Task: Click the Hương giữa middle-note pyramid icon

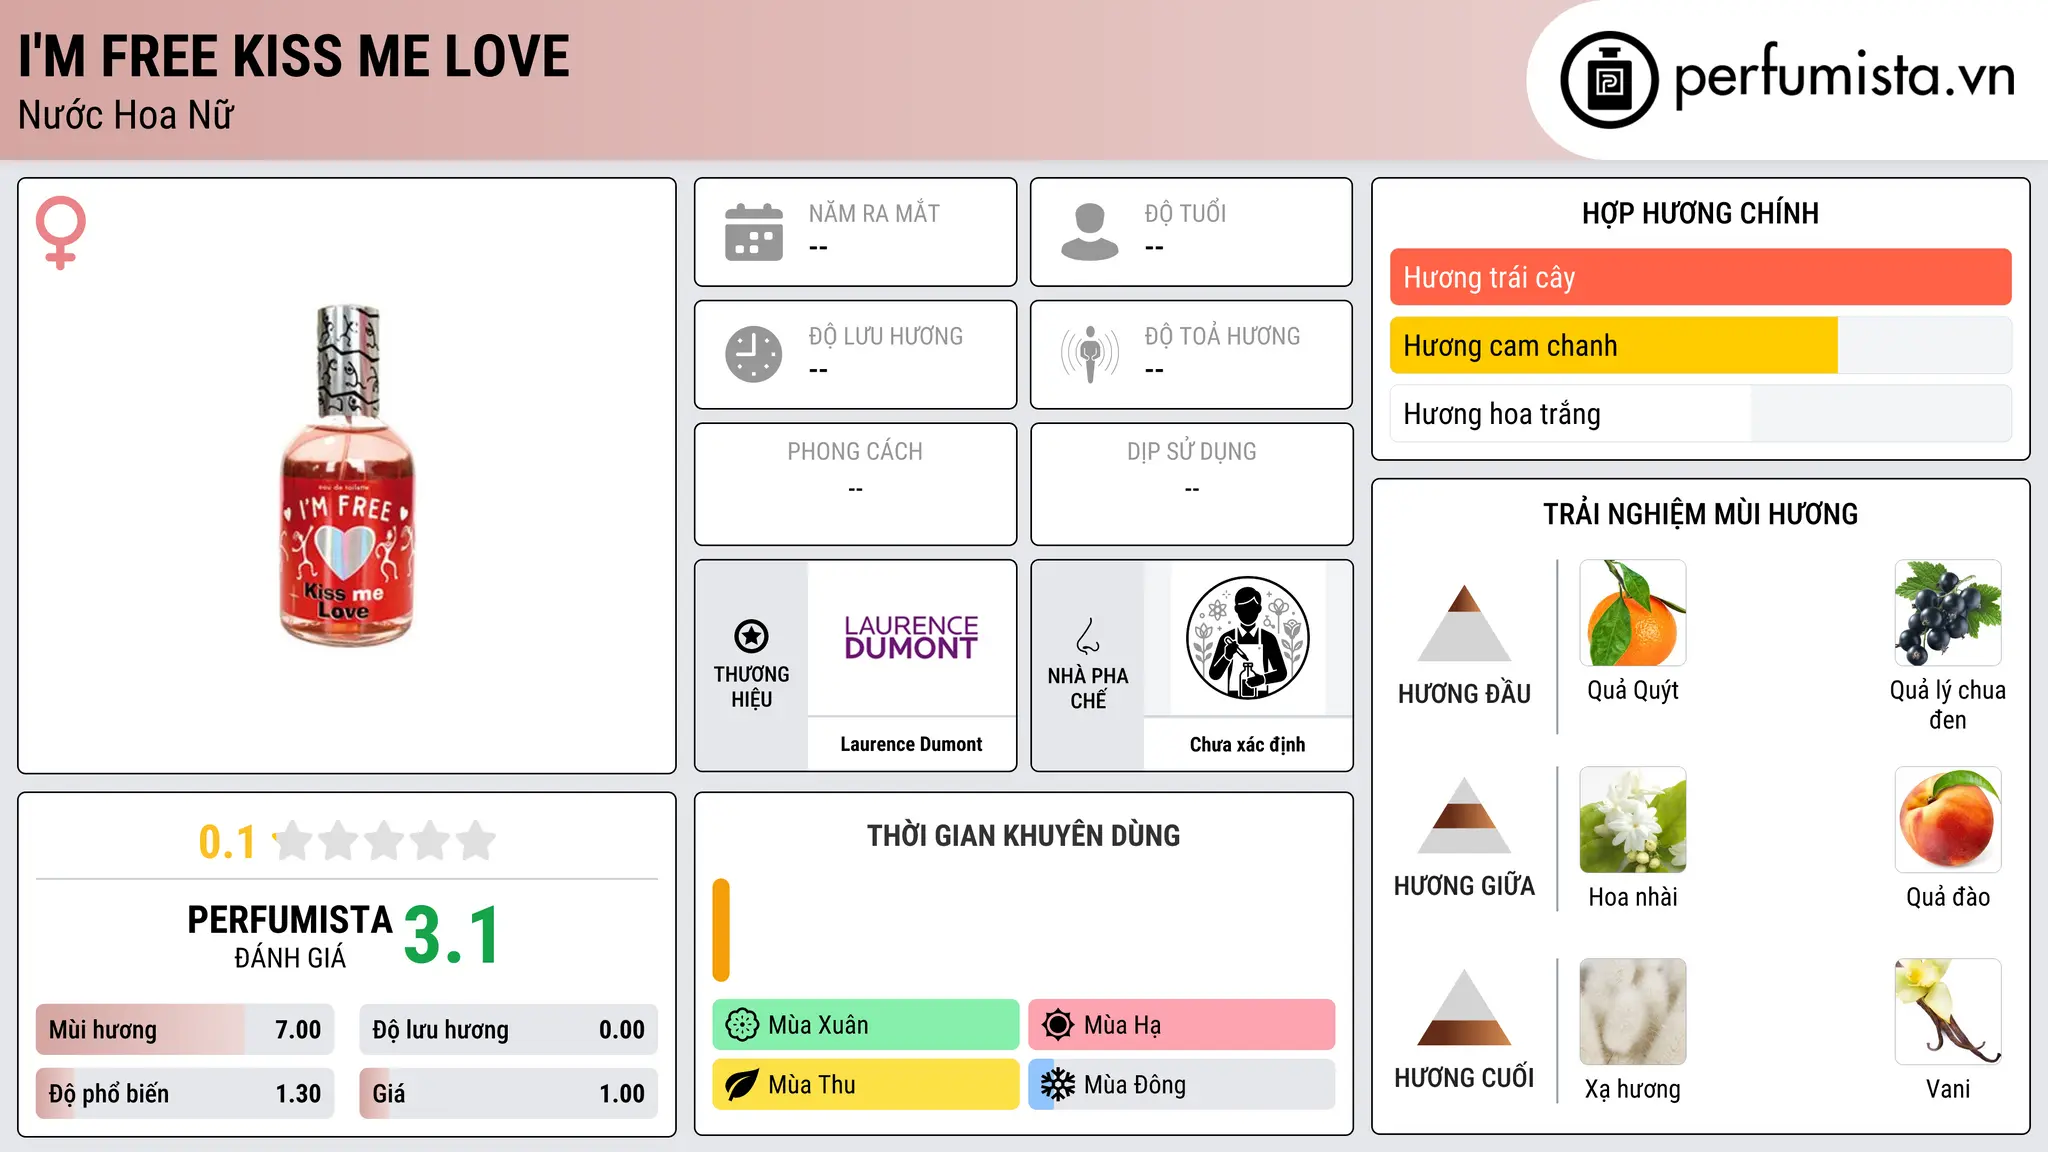Action: pyautogui.click(x=1464, y=816)
